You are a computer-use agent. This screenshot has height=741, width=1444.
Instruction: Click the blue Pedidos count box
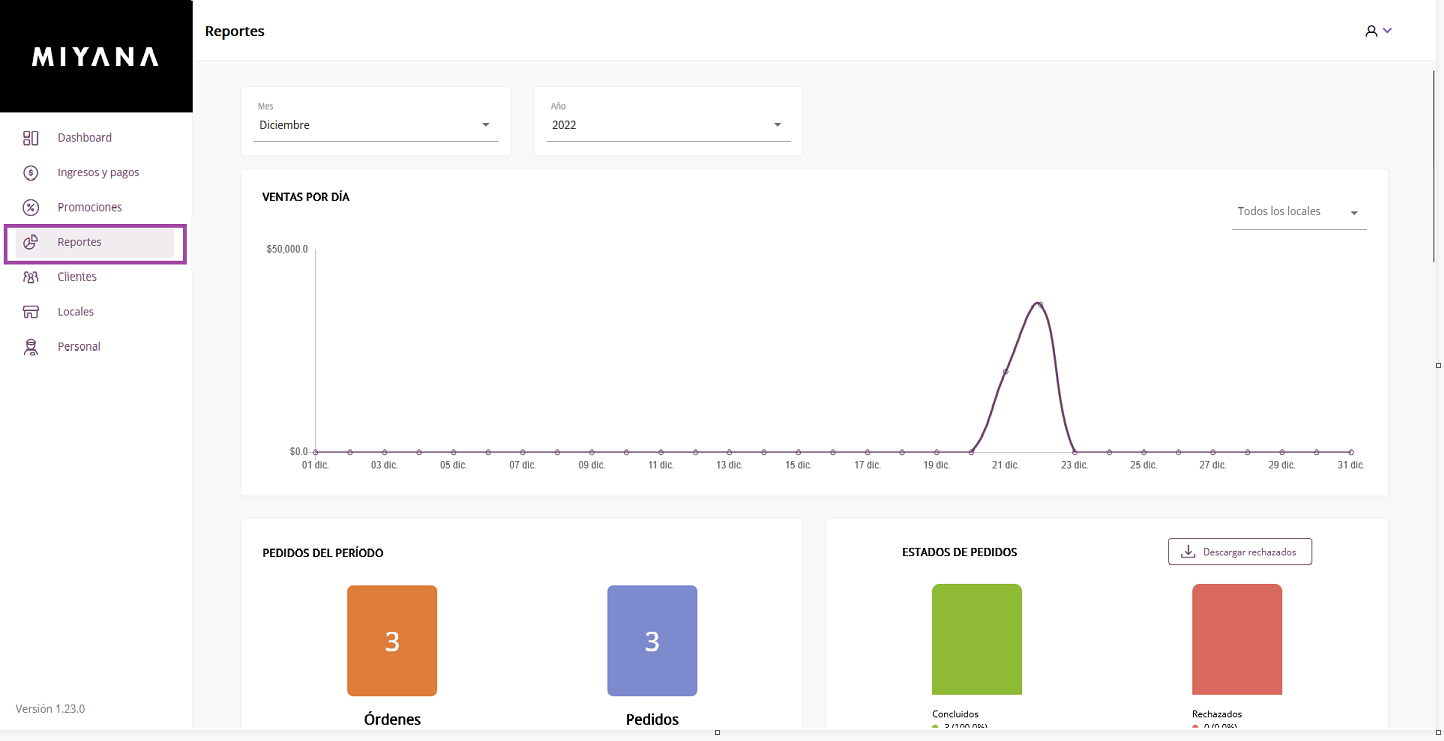pos(652,641)
